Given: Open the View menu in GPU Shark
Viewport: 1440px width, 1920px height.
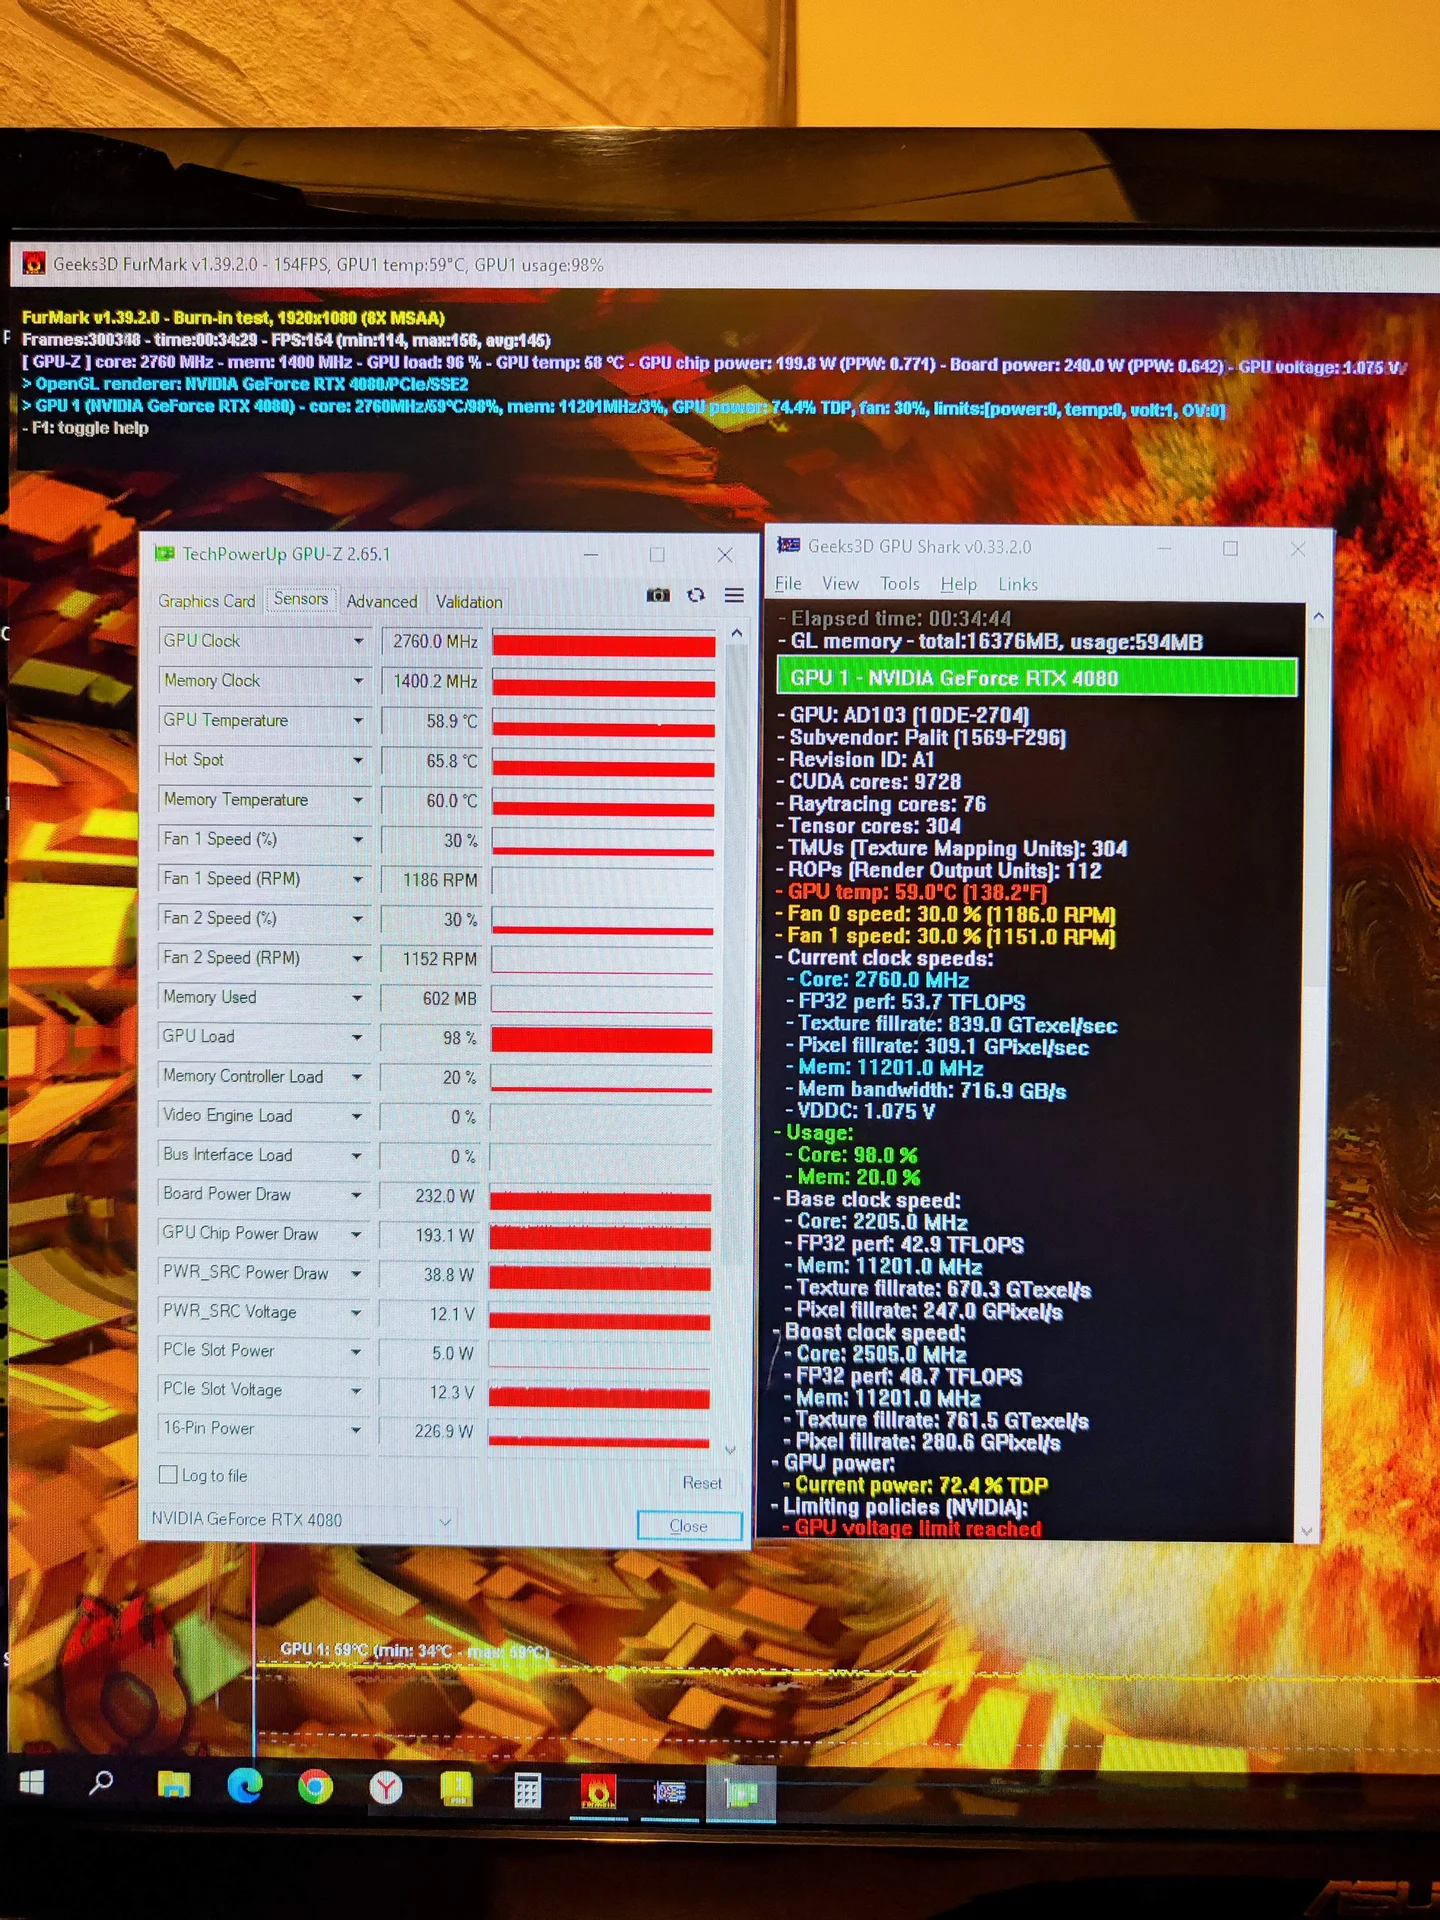Looking at the screenshot, I should pyautogui.click(x=841, y=584).
